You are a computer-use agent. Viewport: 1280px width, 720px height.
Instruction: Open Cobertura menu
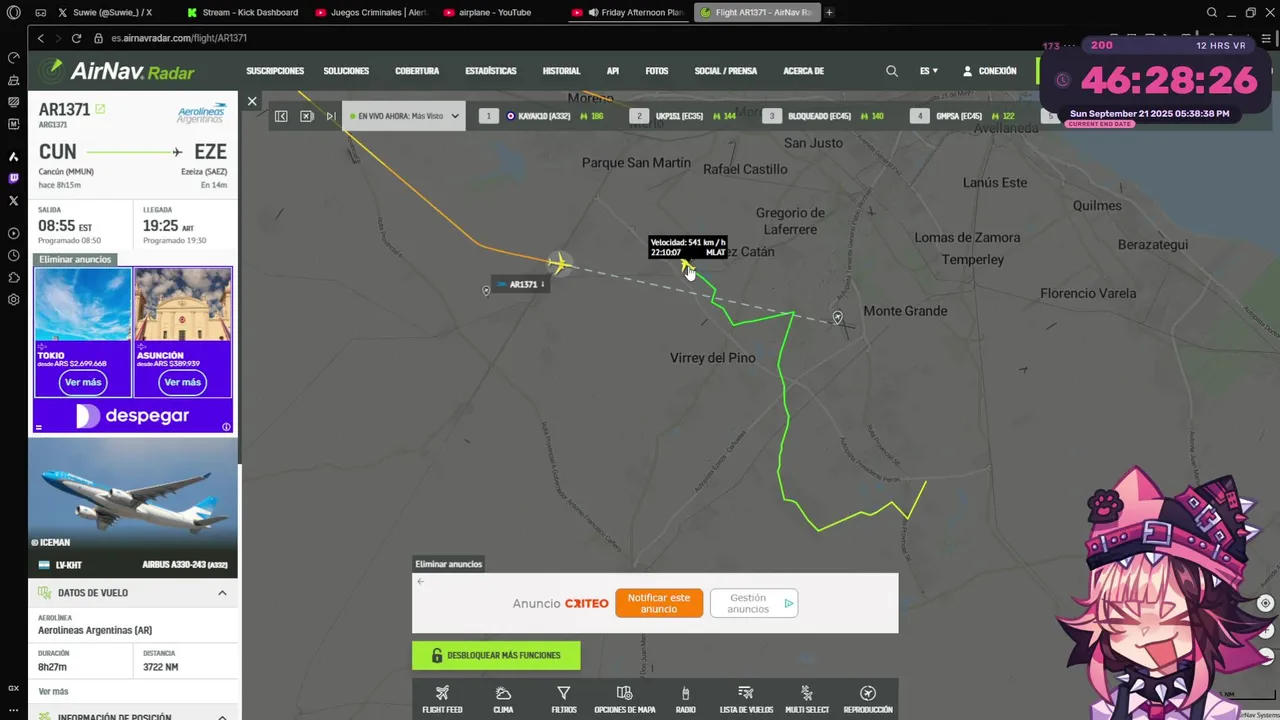417,71
